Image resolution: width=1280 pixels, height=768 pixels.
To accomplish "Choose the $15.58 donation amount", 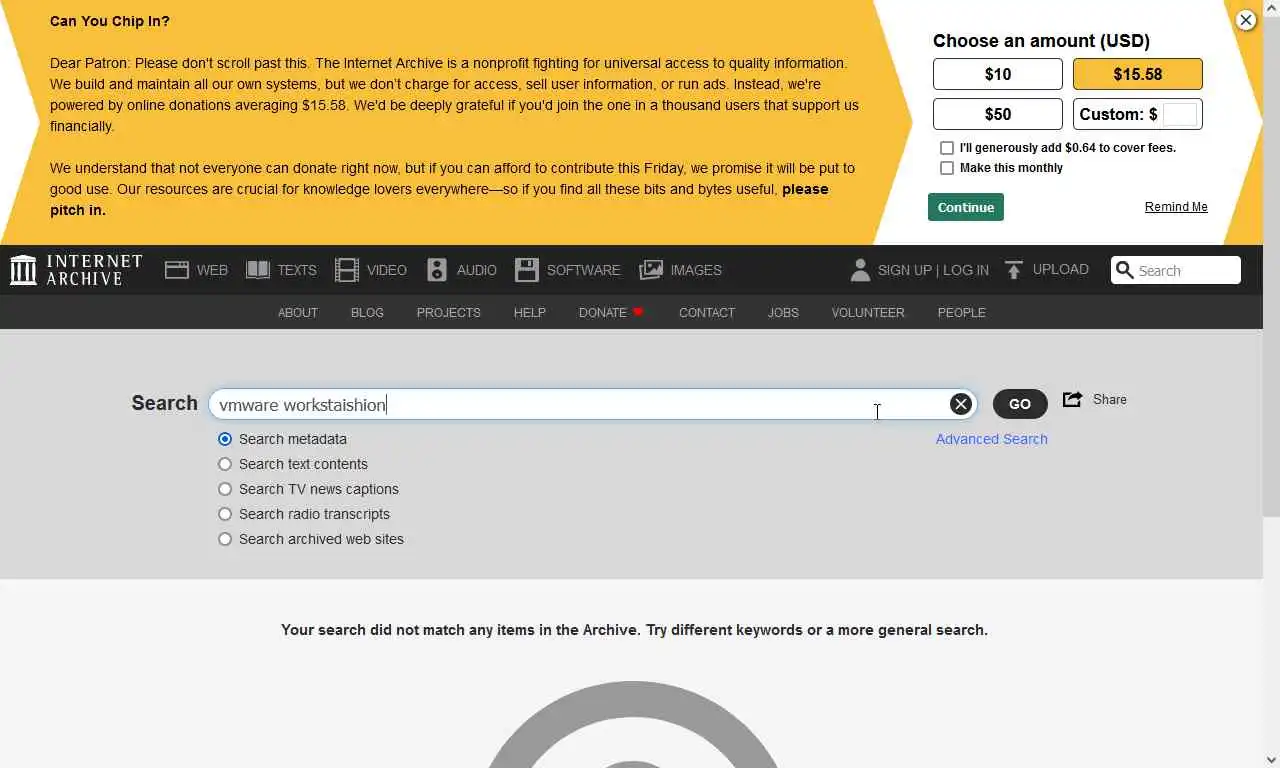I will [x=1138, y=74].
